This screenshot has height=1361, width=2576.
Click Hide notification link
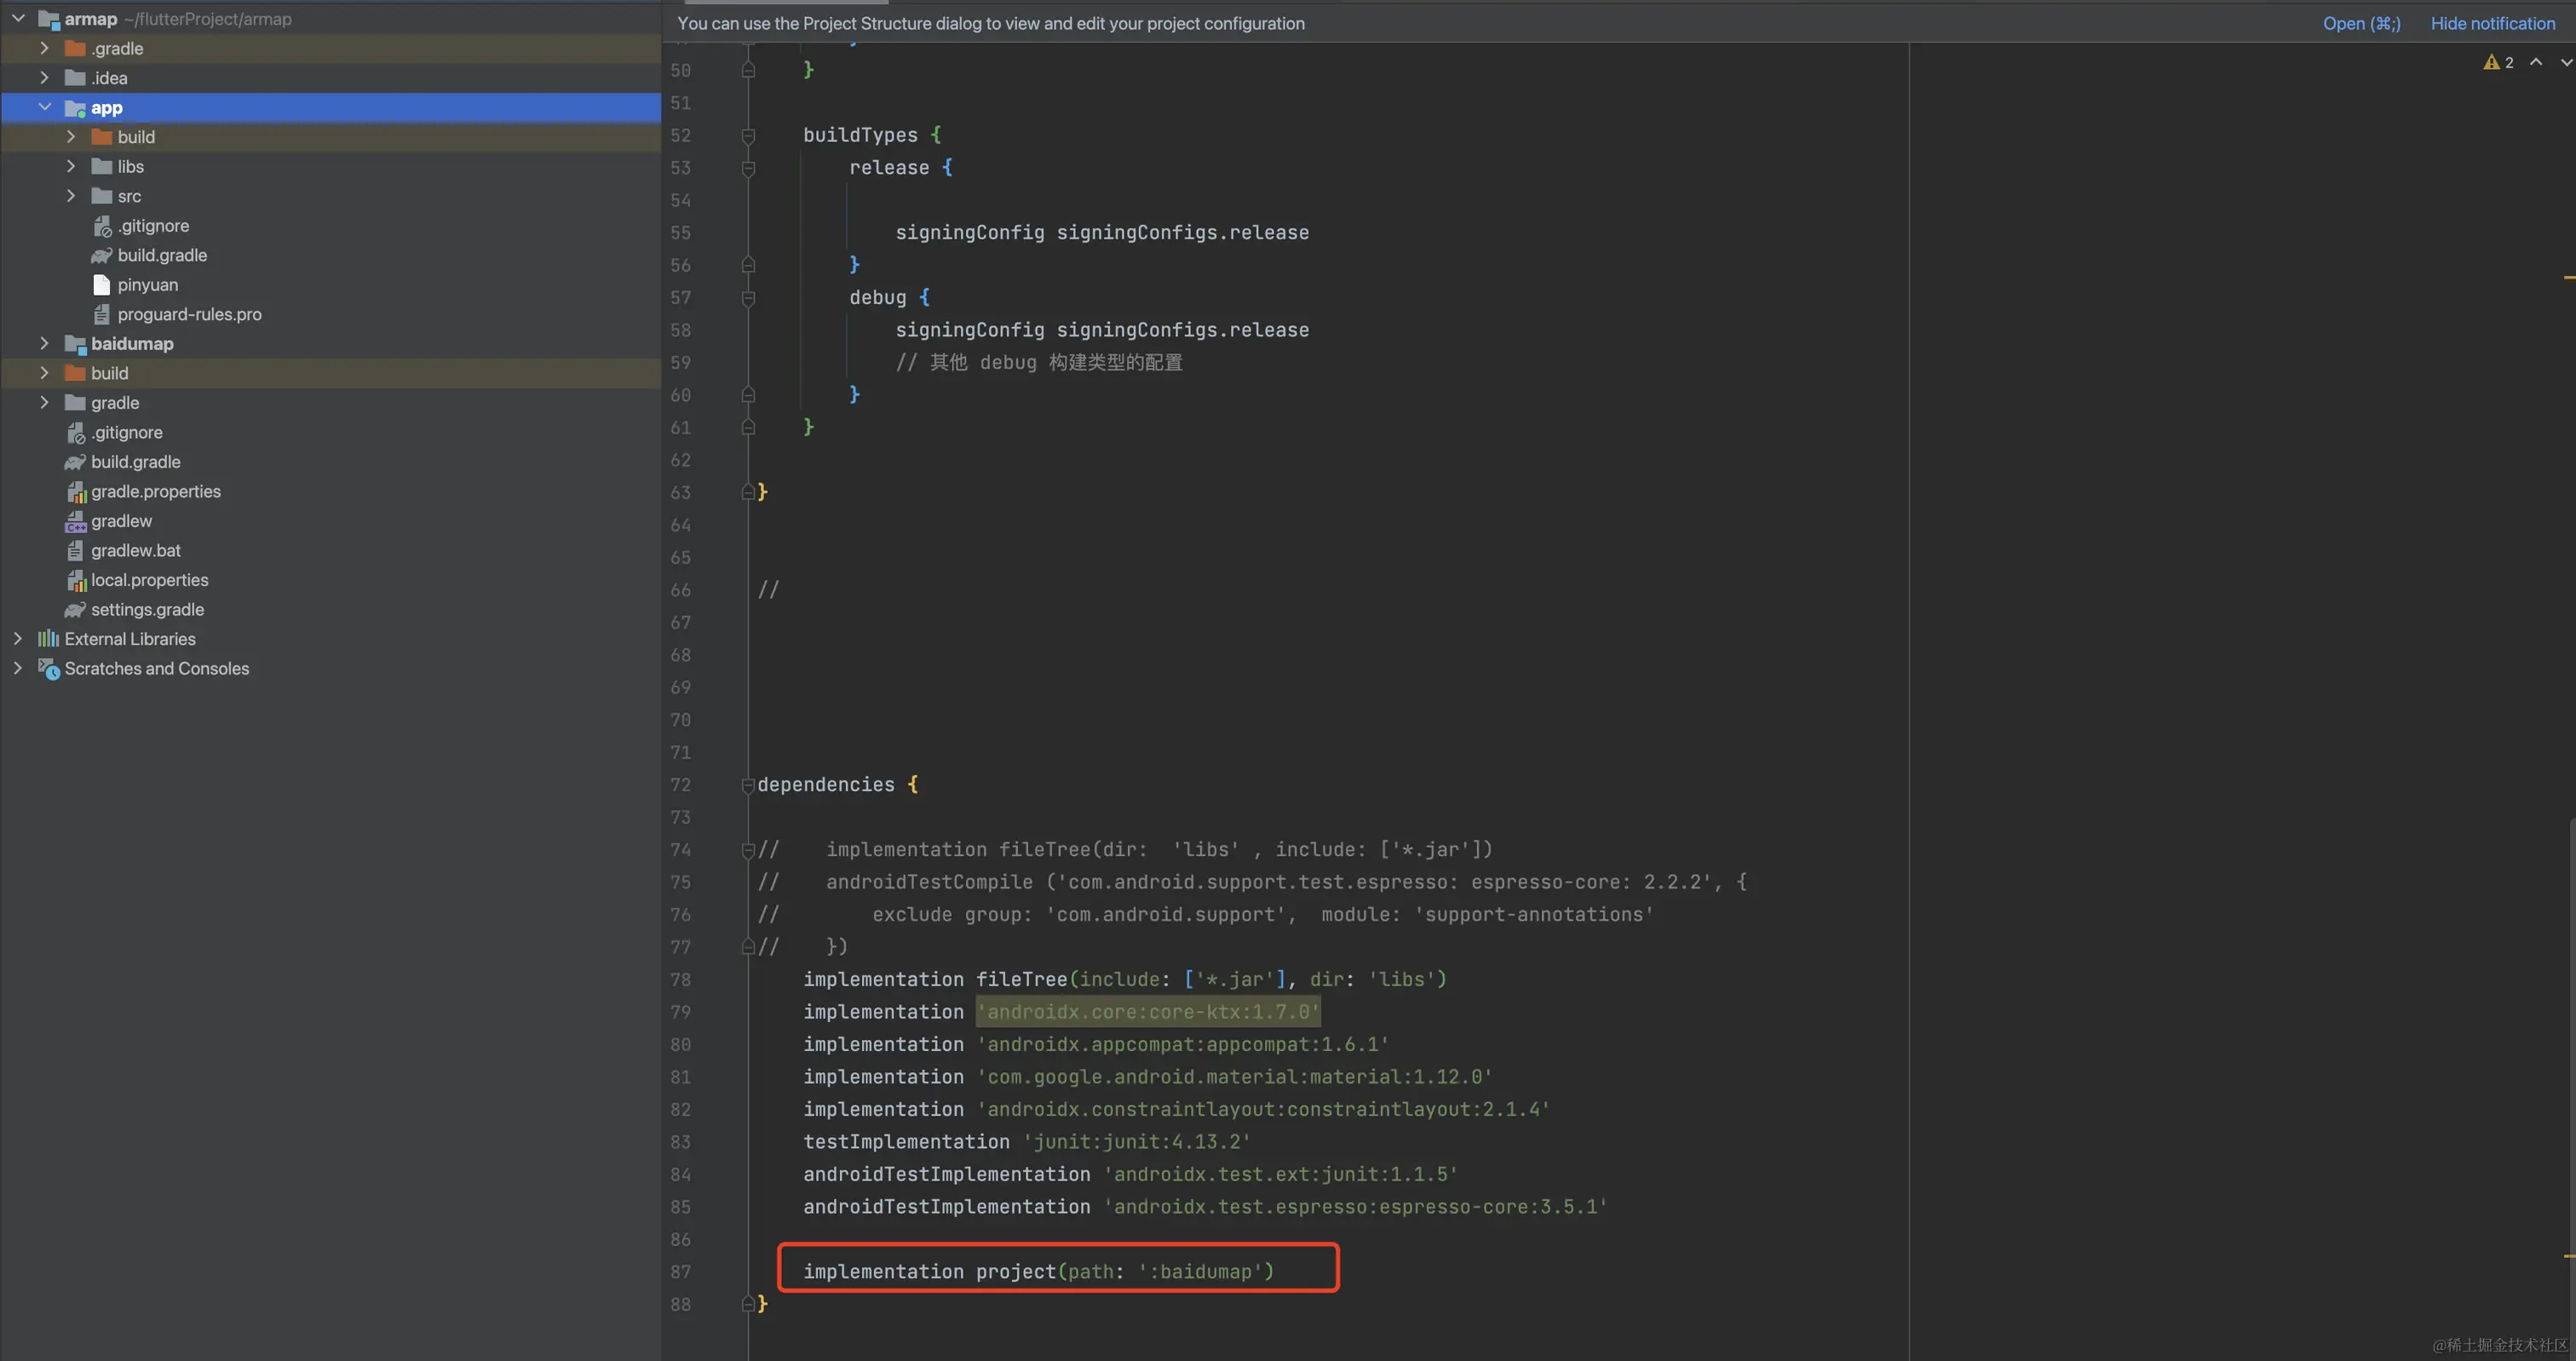tap(2492, 23)
